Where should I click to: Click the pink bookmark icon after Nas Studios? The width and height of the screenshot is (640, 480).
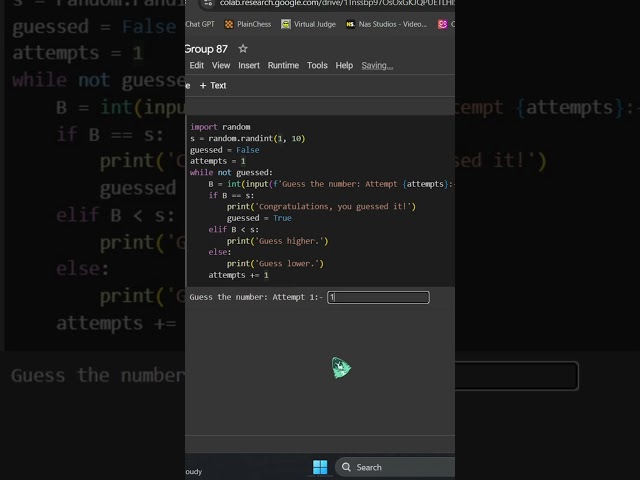pos(442,24)
